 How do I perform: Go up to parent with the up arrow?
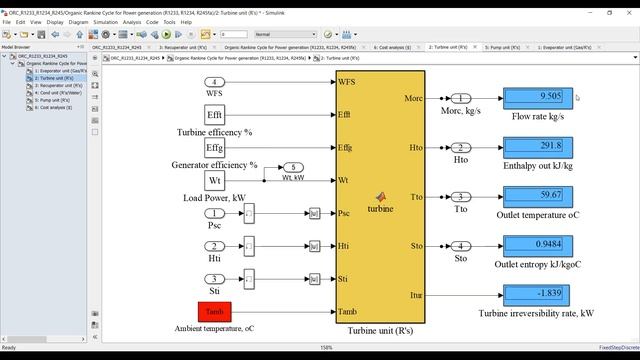(x=80, y=35)
